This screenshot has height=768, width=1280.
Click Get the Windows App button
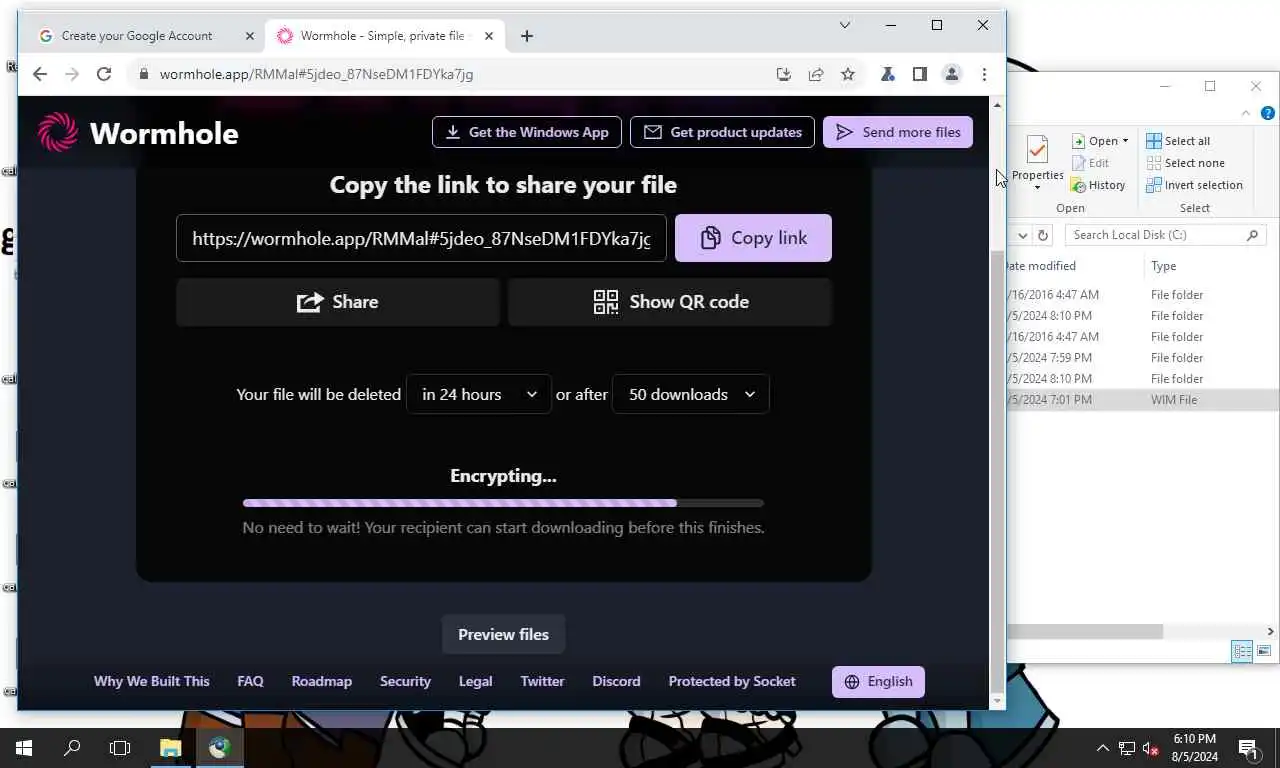(527, 132)
